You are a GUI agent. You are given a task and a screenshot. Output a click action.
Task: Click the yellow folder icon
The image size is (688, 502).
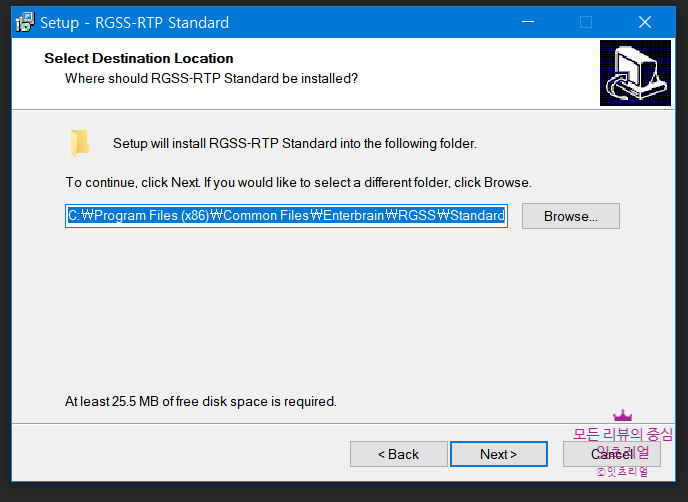(x=80, y=143)
